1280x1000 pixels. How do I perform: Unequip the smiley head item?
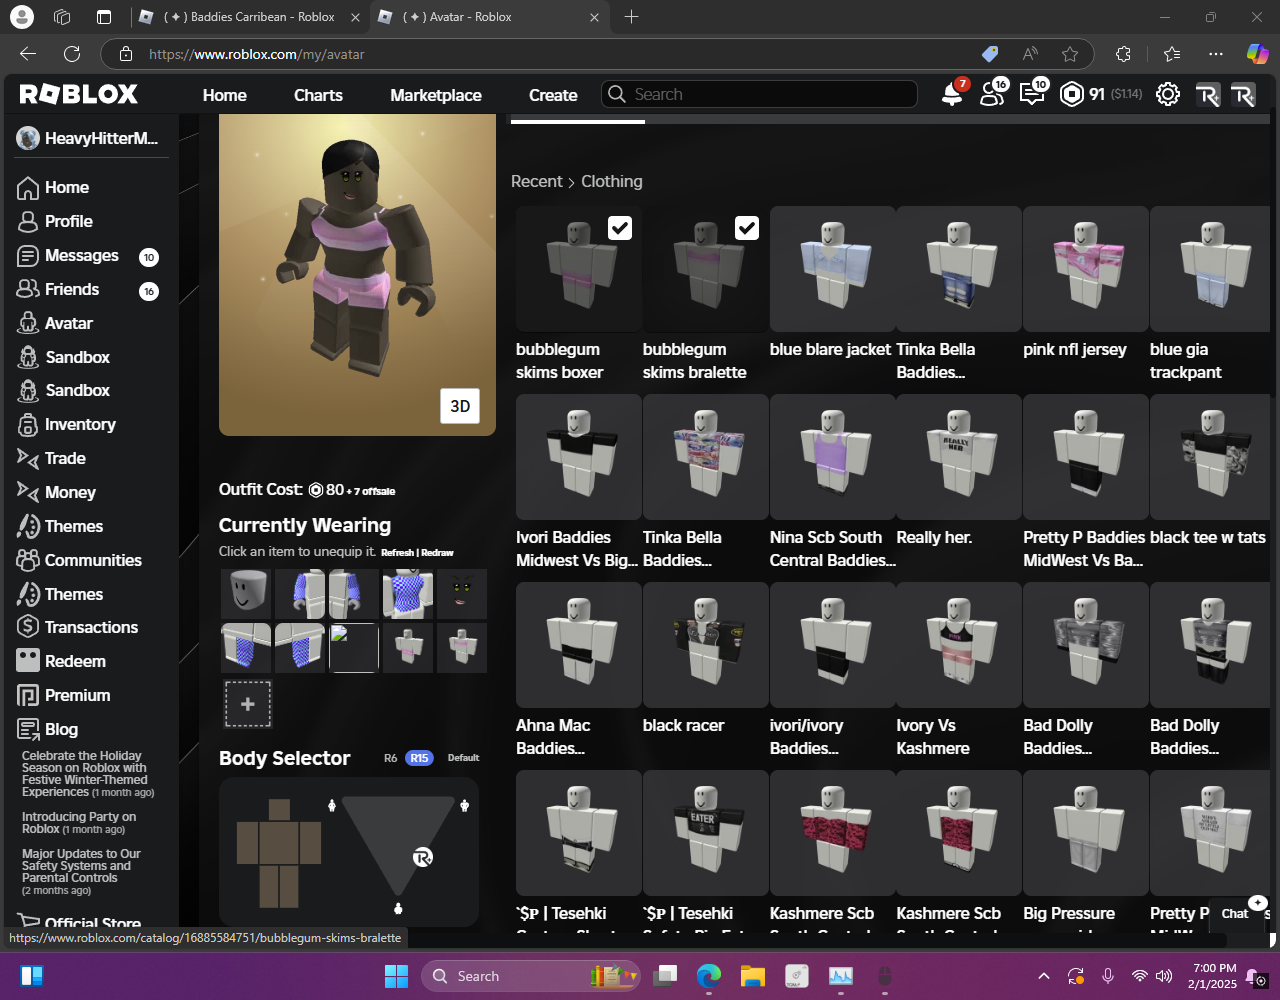tap(246, 595)
